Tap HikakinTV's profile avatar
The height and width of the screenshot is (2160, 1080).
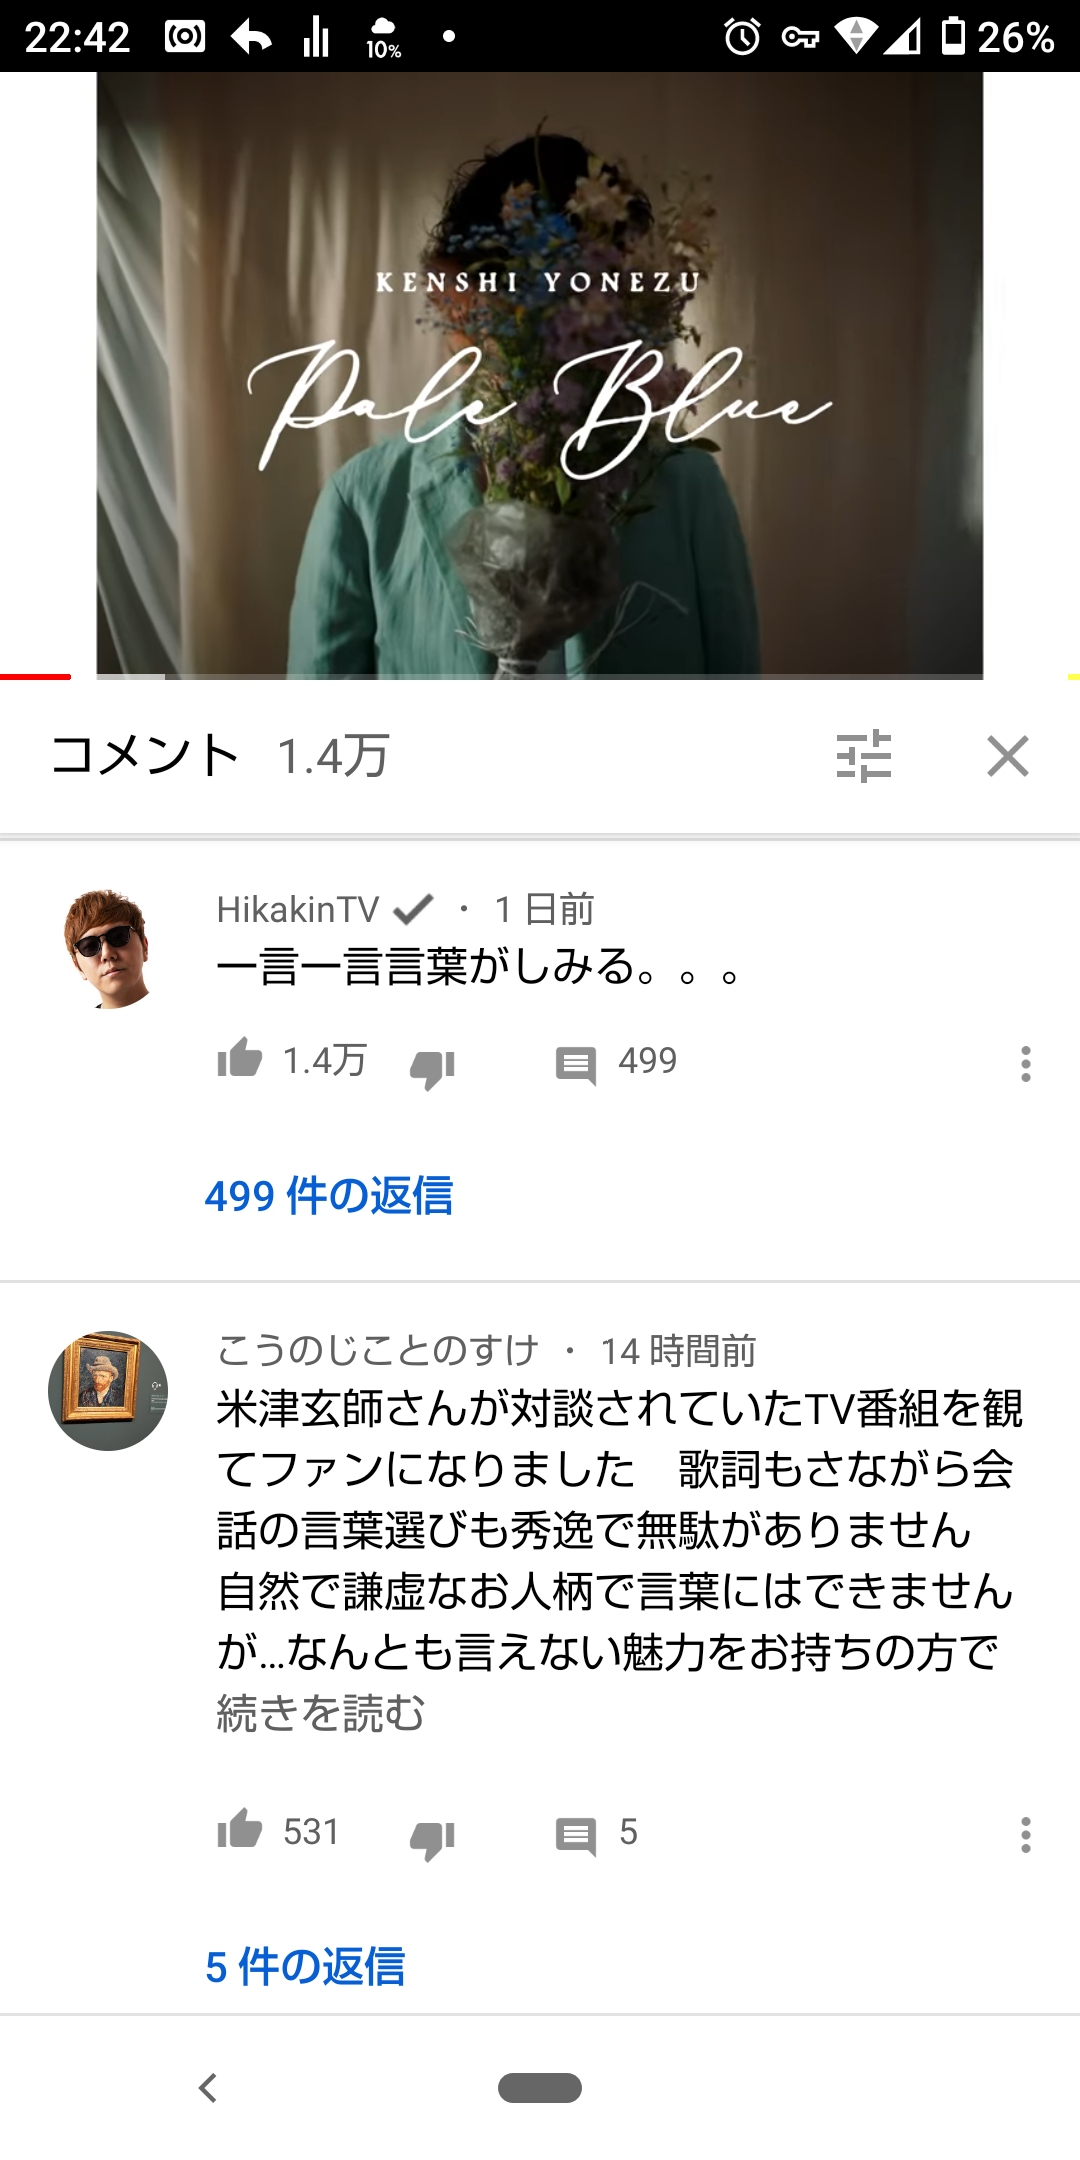pos(108,949)
